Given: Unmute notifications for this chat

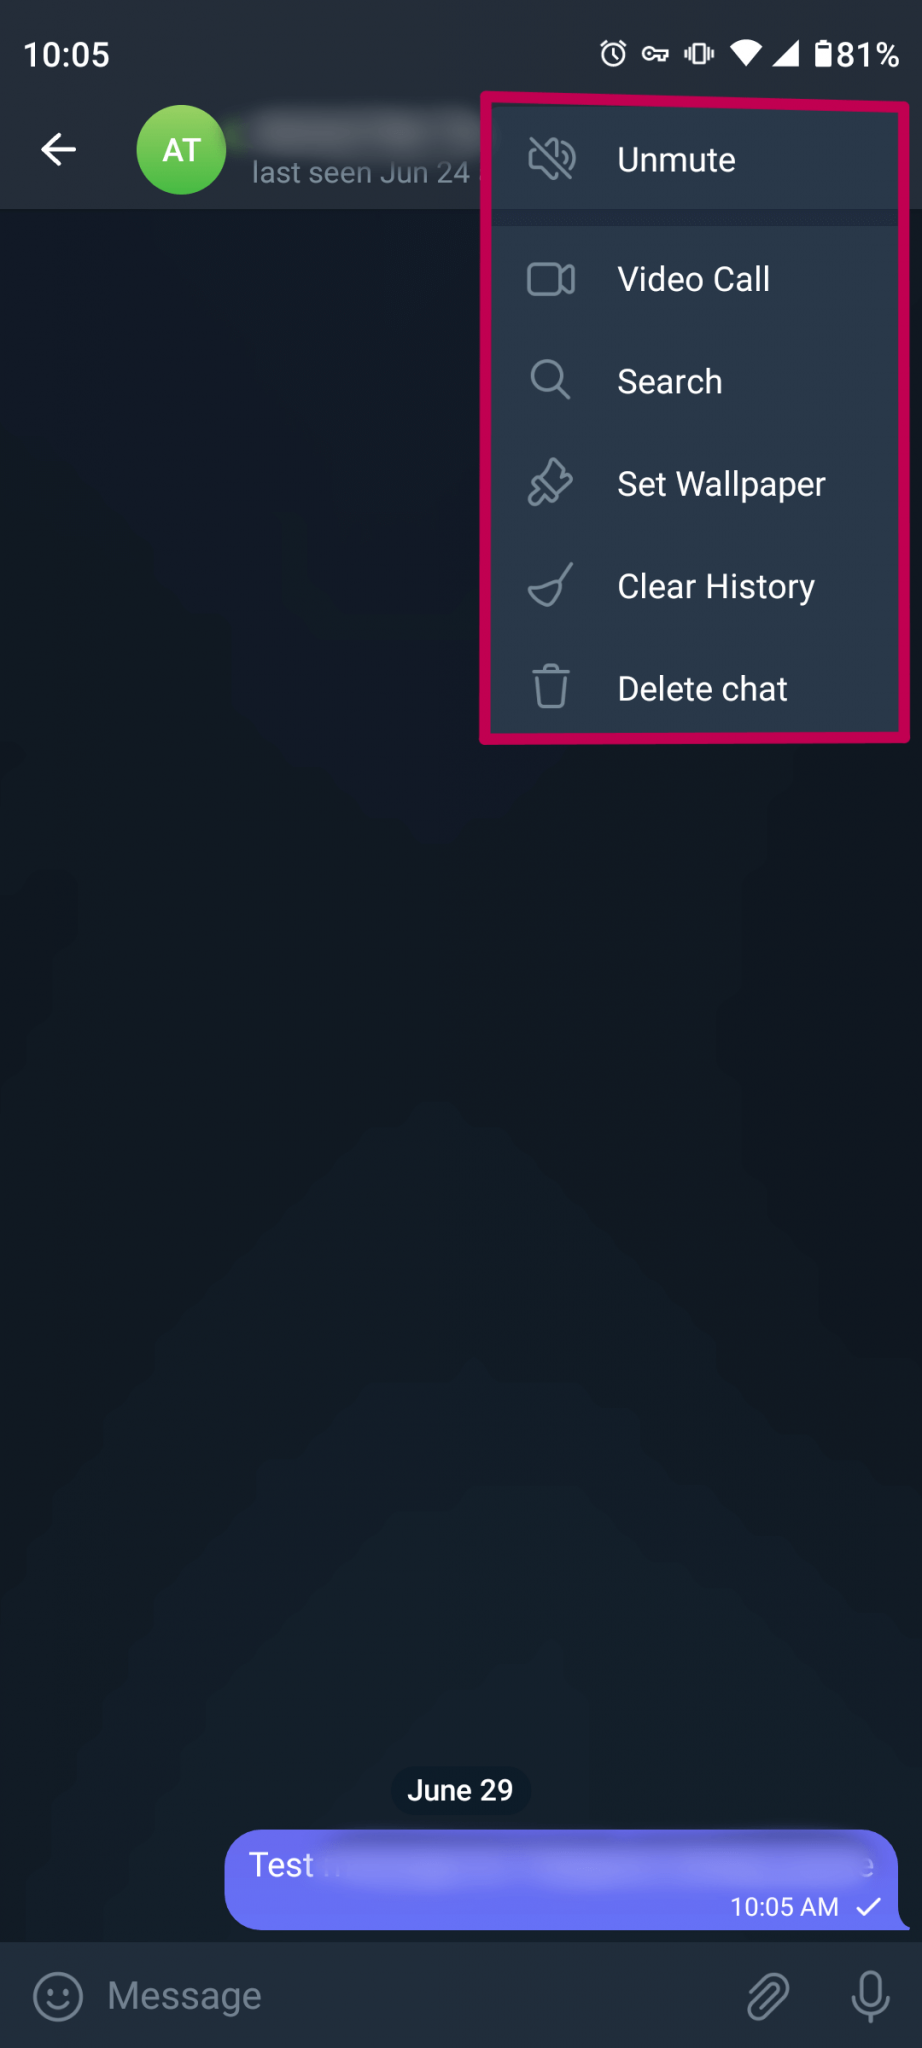Looking at the screenshot, I should click(676, 158).
